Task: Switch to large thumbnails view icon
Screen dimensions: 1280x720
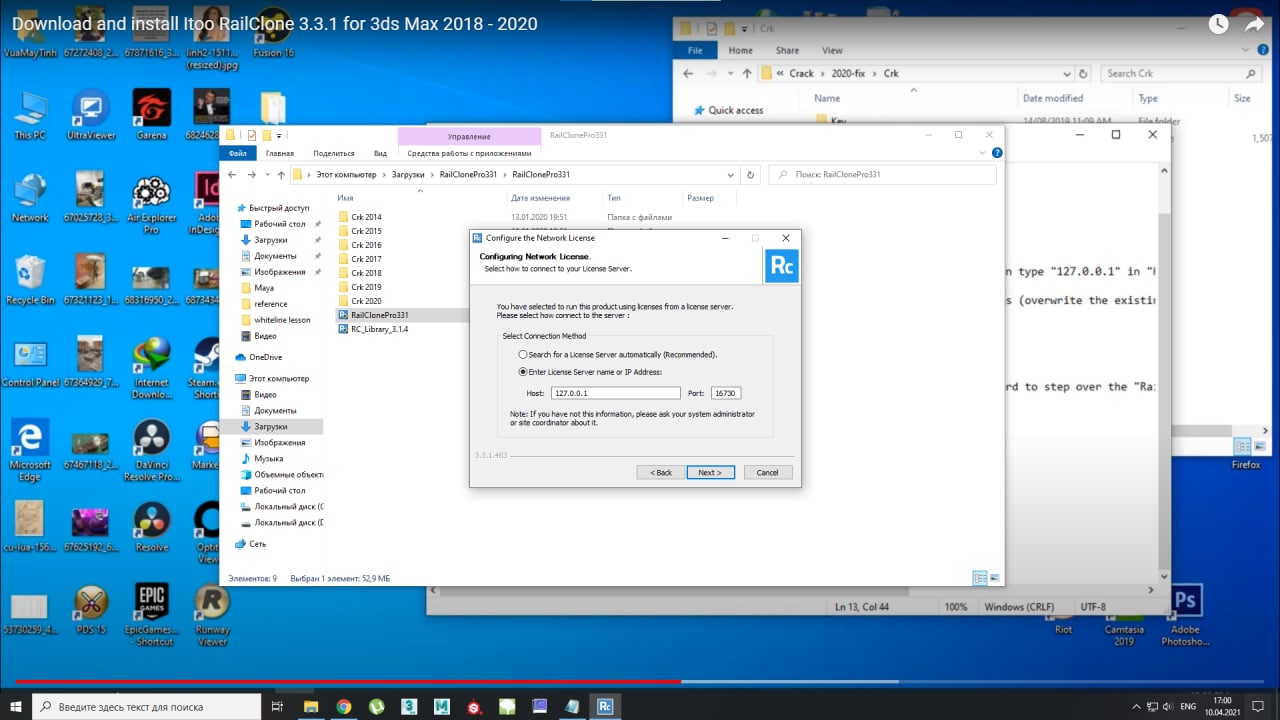Action: [x=995, y=578]
